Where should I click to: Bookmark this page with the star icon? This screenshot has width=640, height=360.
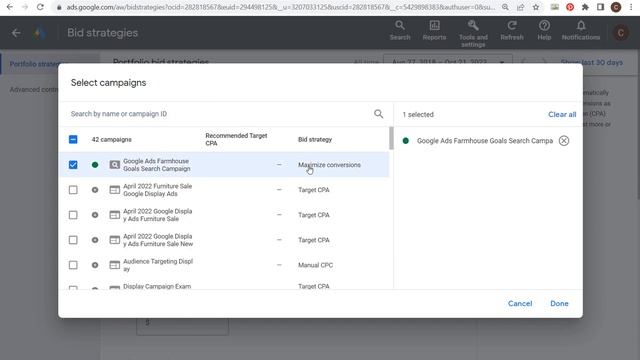click(x=536, y=7)
